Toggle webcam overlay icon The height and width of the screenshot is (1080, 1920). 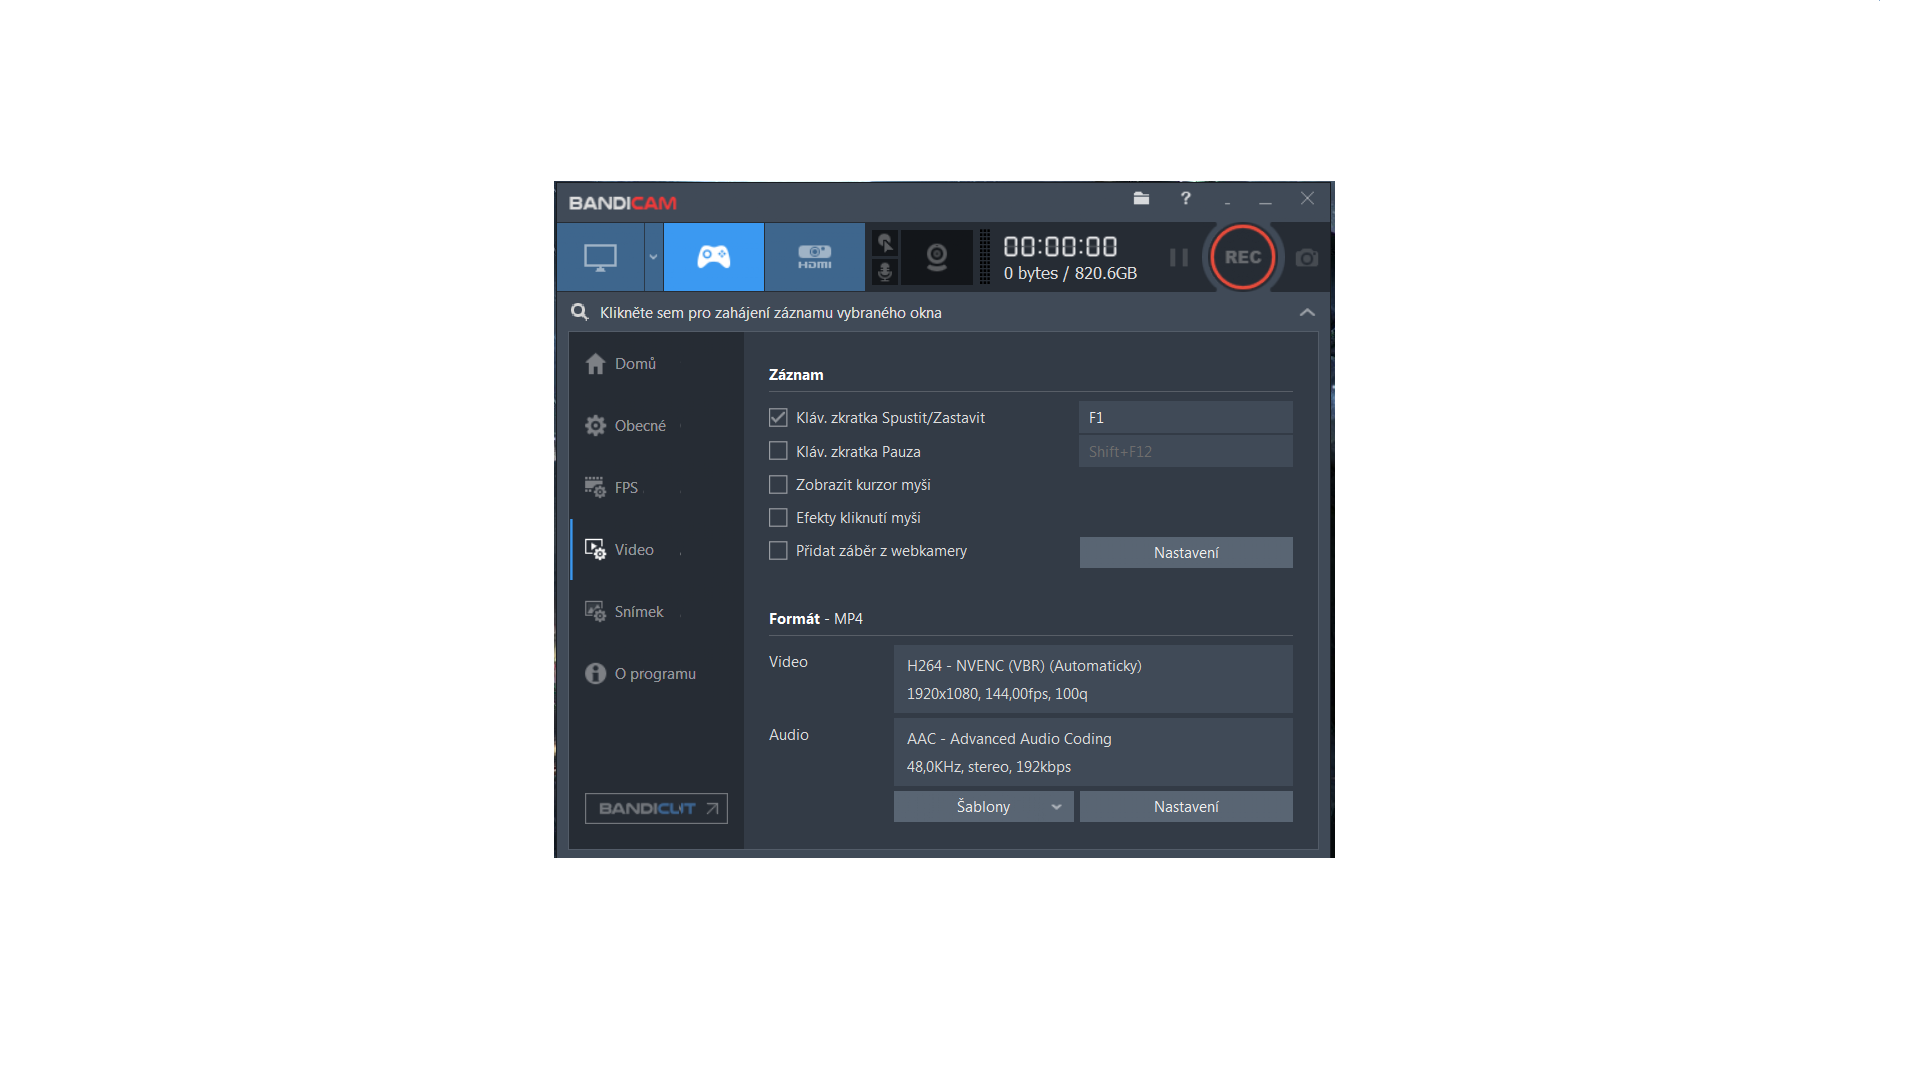(x=937, y=257)
